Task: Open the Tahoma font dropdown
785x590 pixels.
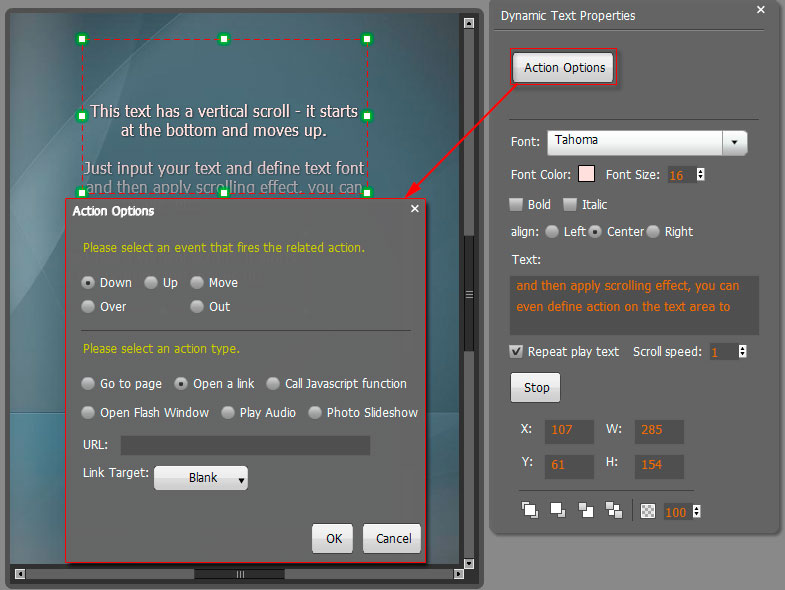Action: tap(735, 143)
